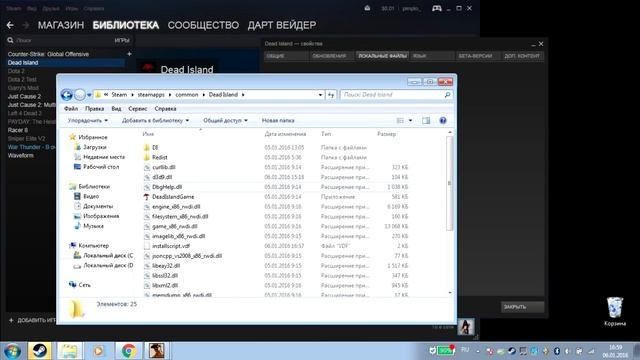Select the DI folder icon
Viewport: 640px width, 360px height.
pyautogui.click(x=147, y=147)
